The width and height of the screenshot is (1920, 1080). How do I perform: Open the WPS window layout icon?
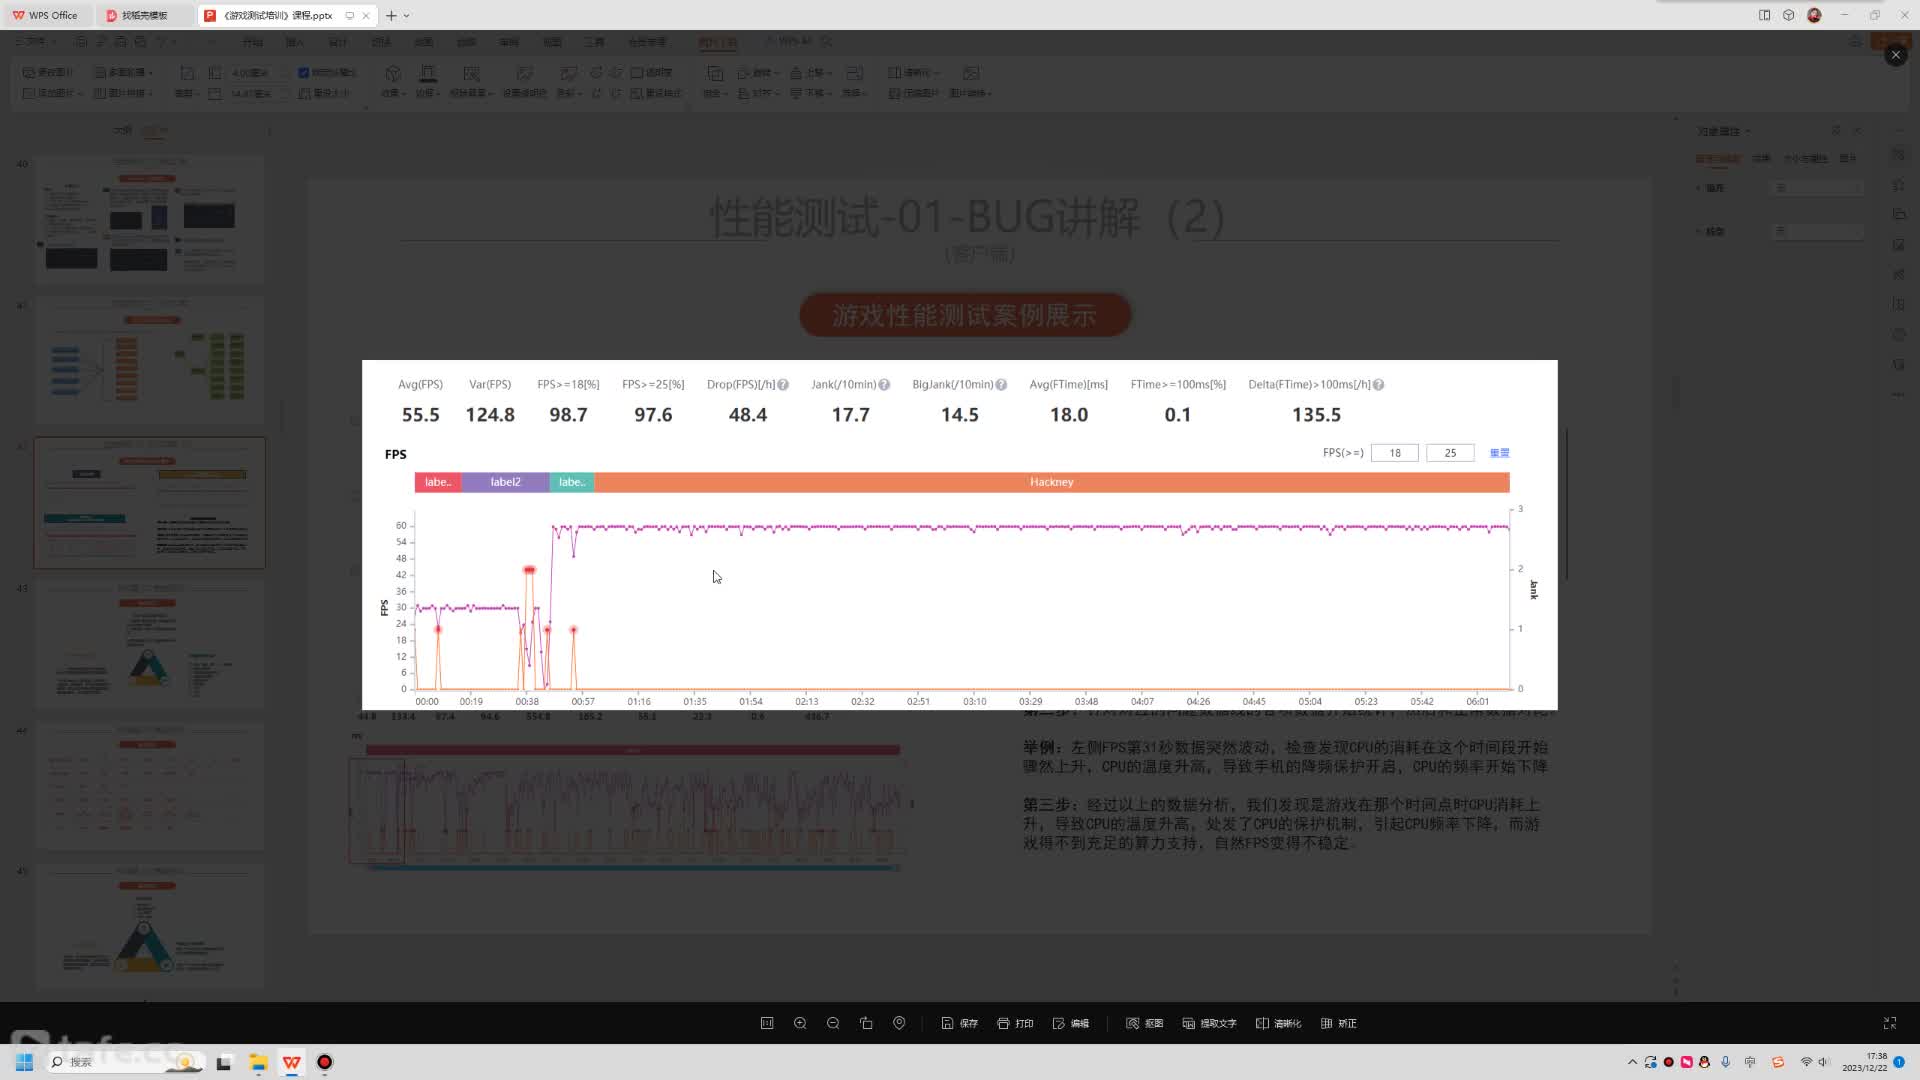click(1765, 15)
